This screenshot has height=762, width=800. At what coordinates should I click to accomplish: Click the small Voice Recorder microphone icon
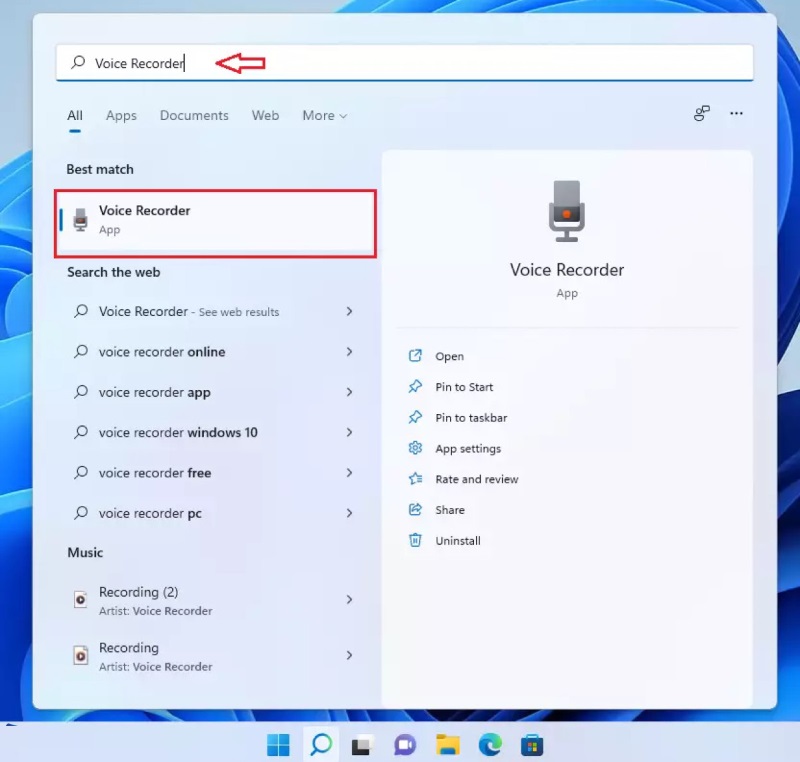tap(80, 220)
